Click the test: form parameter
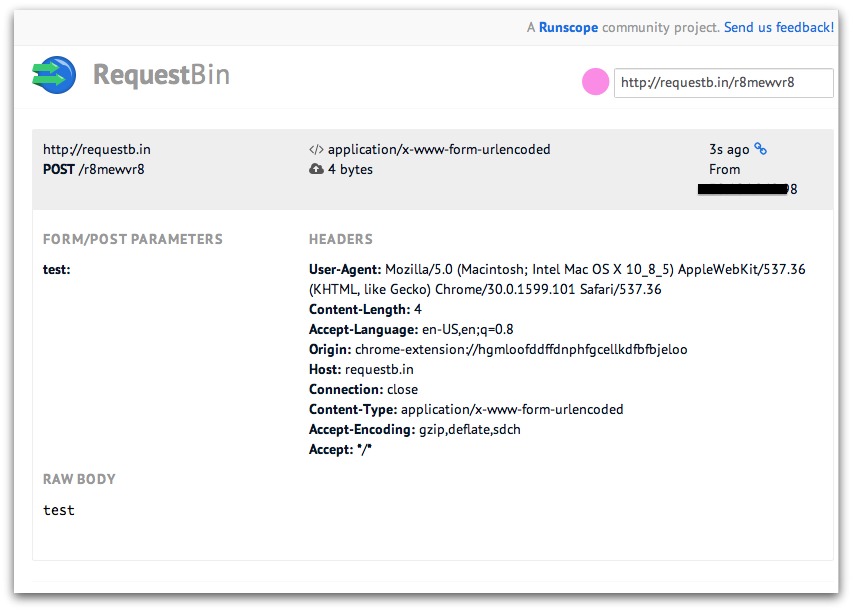The image size is (853, 611). click(57, 269)
